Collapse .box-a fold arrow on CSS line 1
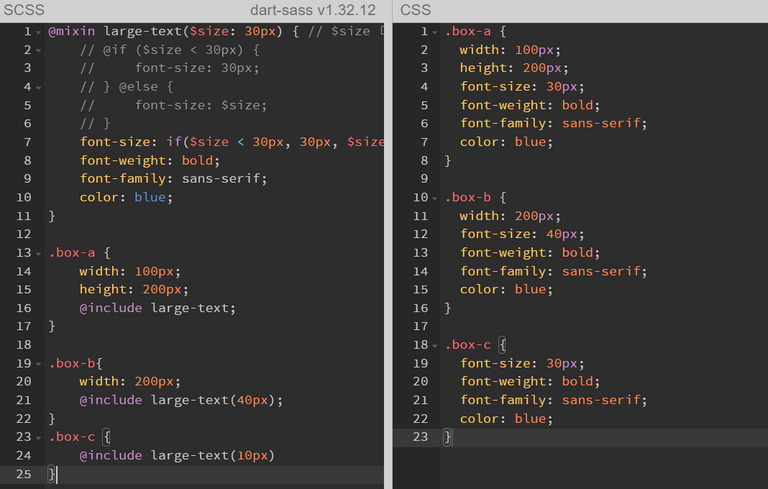The width and height of the screenshot is (768, 489). (x=434, y=32)
